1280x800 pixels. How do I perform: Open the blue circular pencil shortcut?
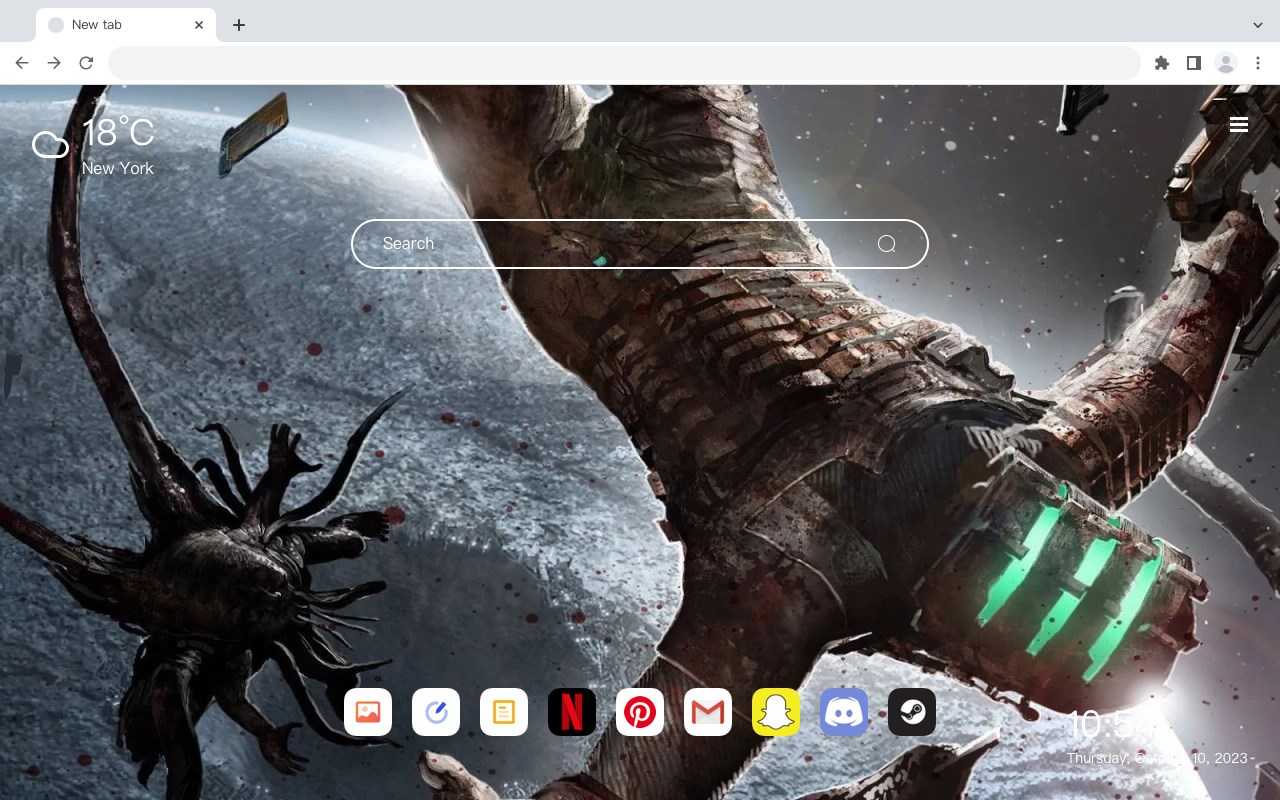pyautogui.click(x=436, y=712)
